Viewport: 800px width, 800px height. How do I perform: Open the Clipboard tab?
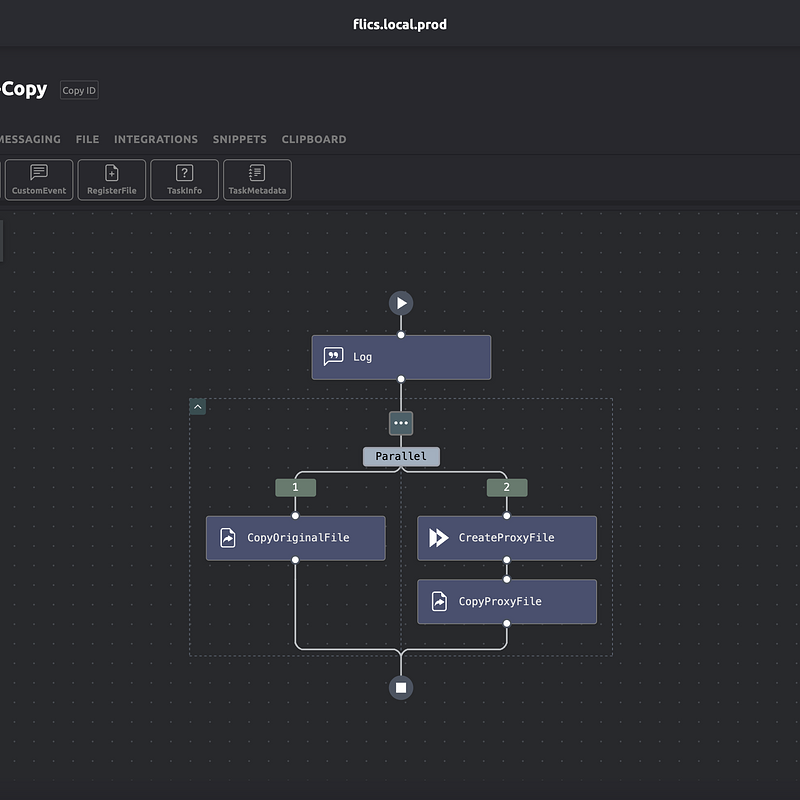[x=314, y=139]
